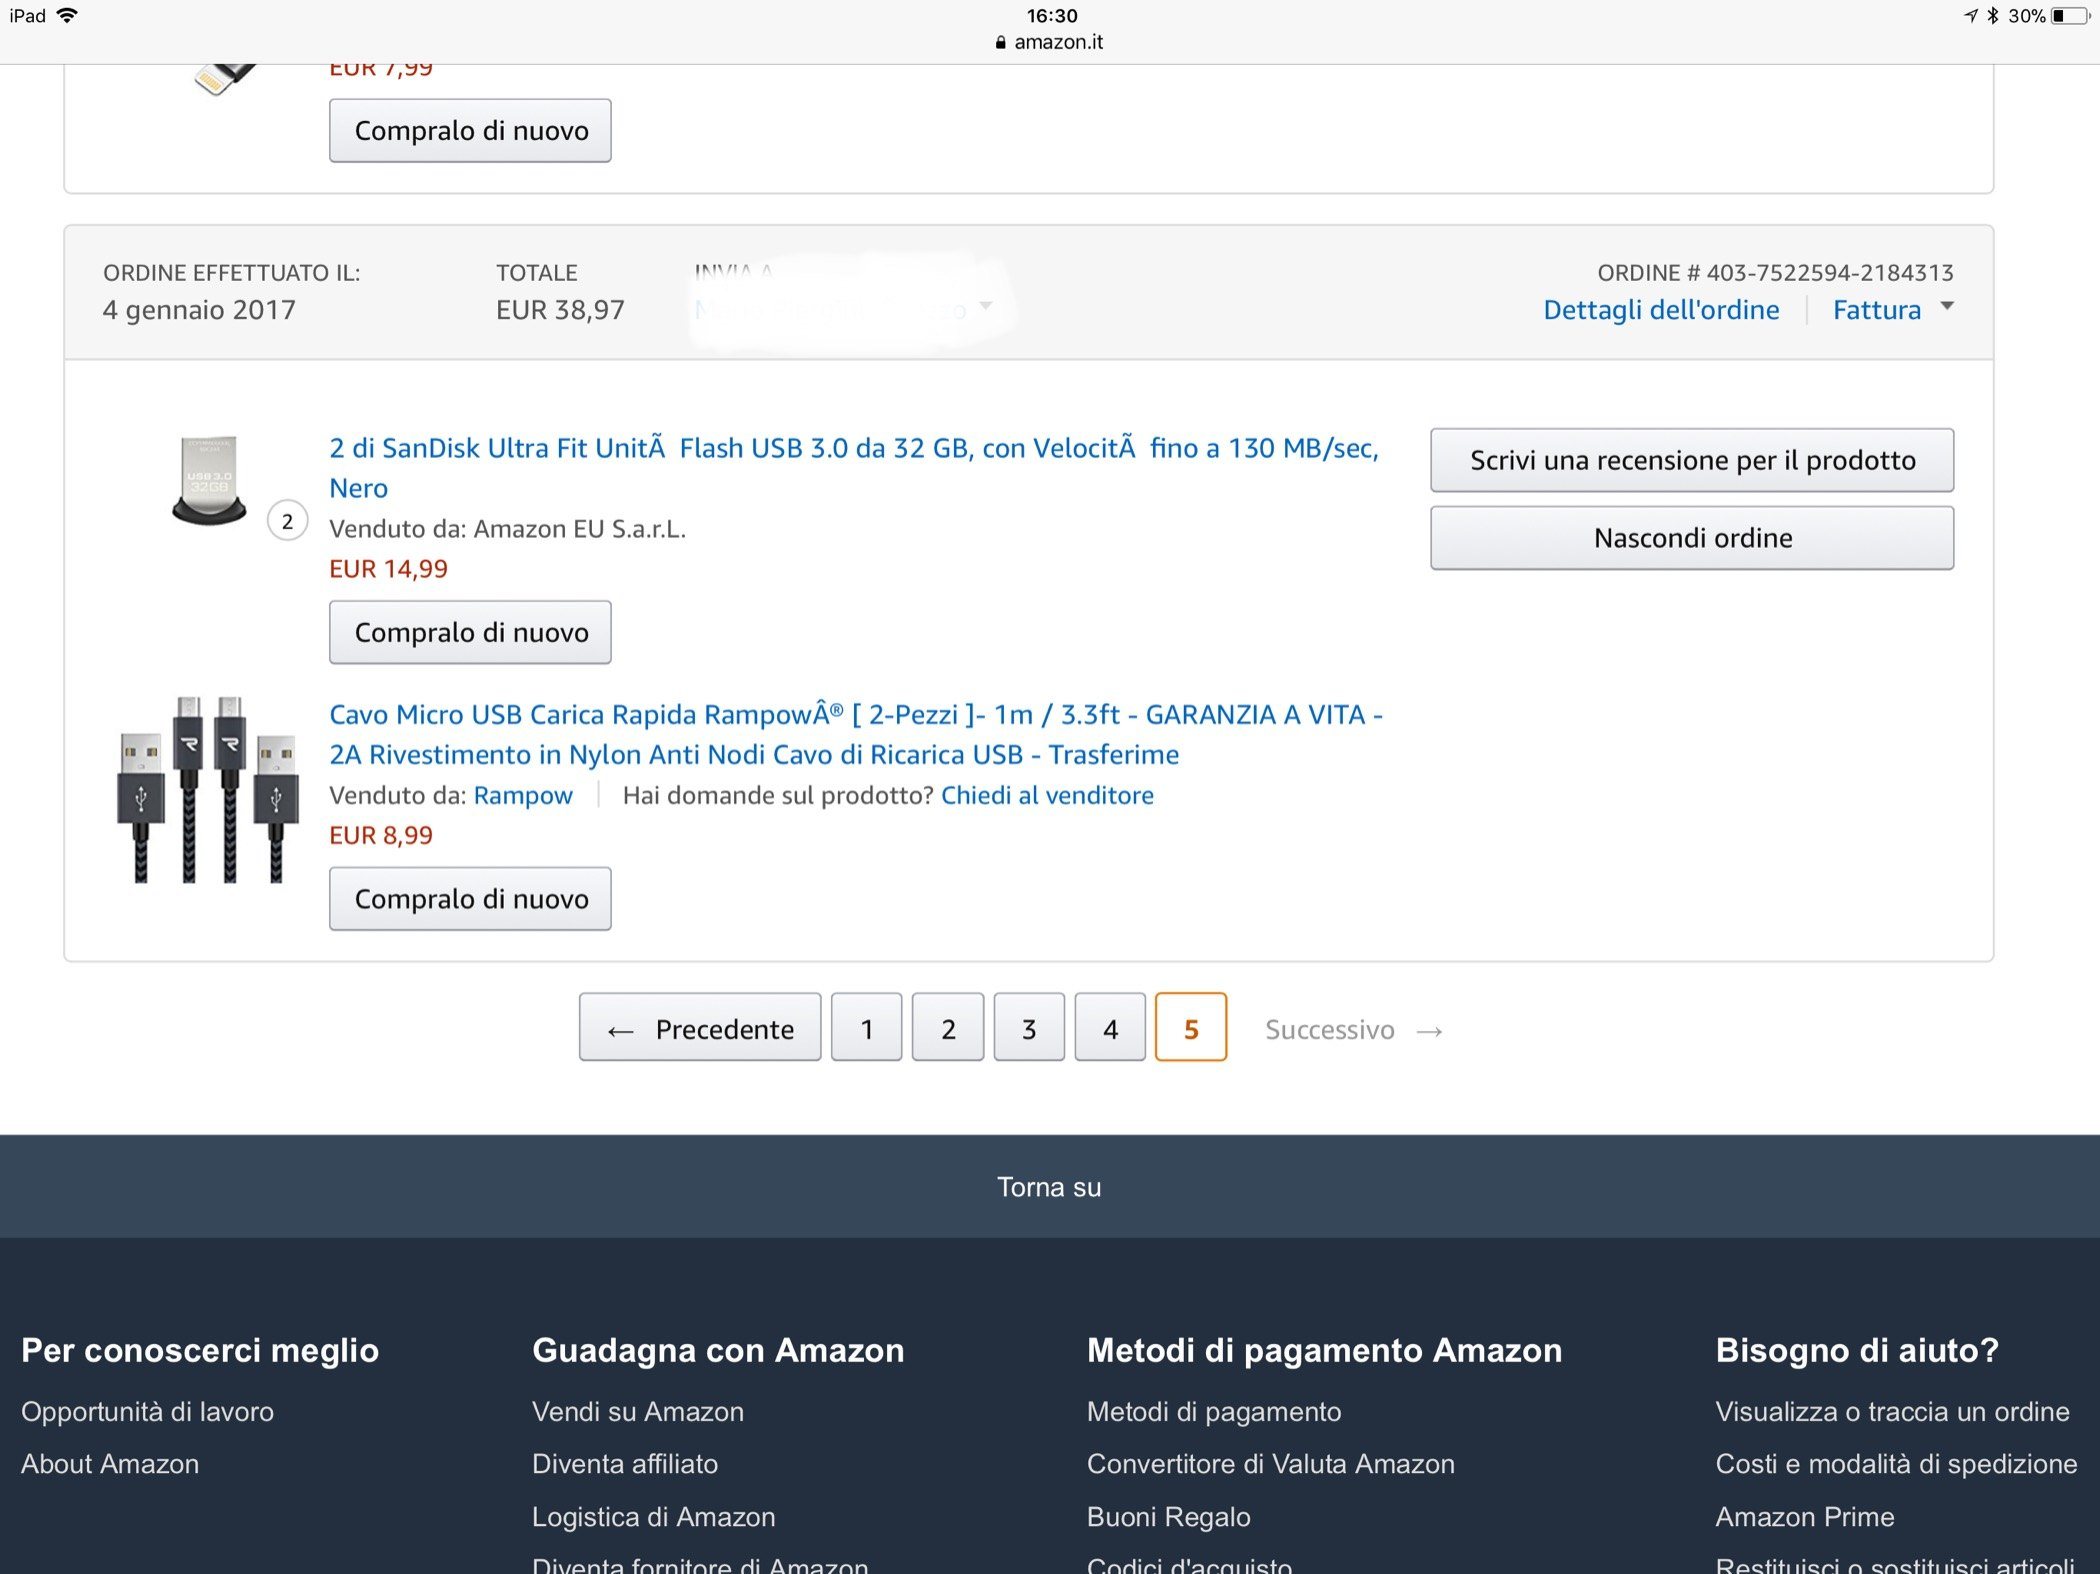This screenshot has width=2100, height=1574.
Task: Click Compralo di nuovo for EUR 7,99 item
Action: tap(470, 130)
